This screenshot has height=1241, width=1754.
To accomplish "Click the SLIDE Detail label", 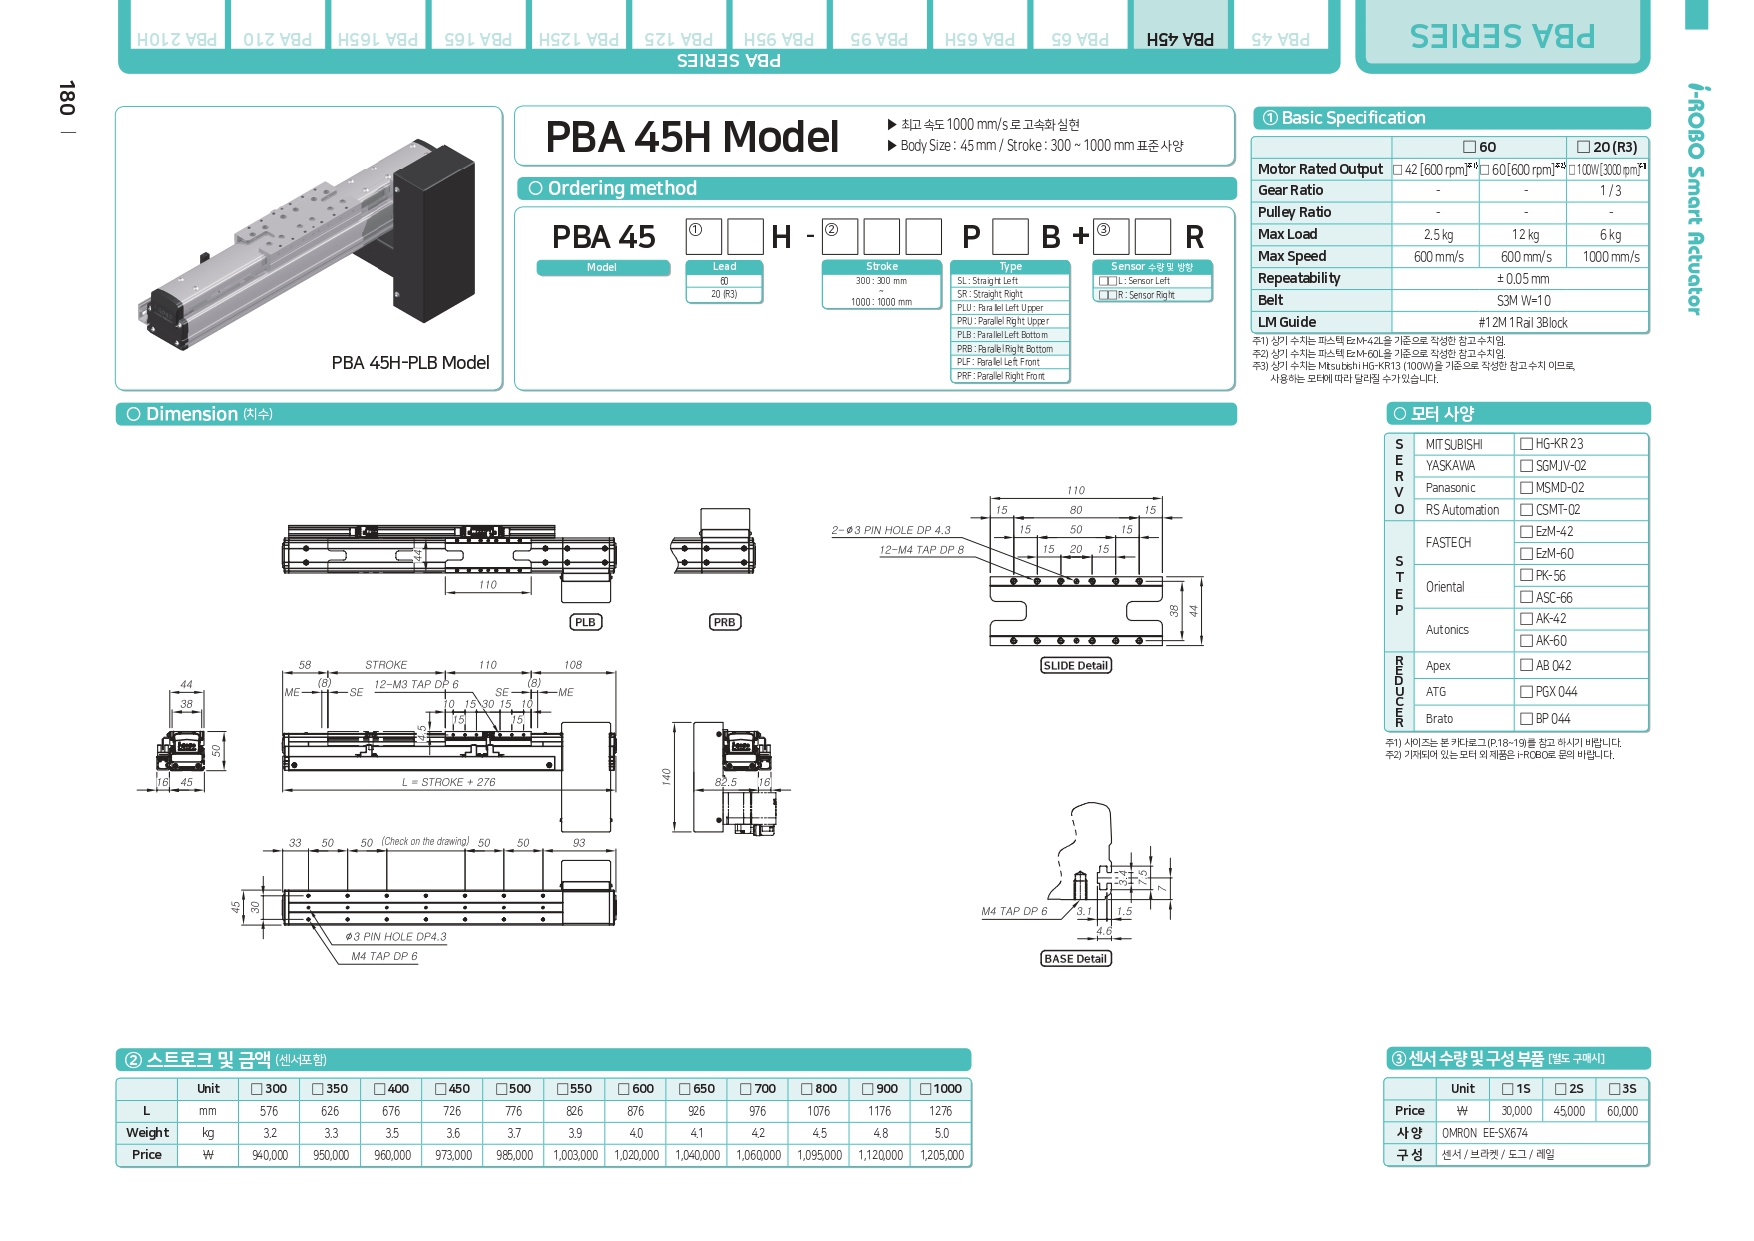I will click(1076, 666).
